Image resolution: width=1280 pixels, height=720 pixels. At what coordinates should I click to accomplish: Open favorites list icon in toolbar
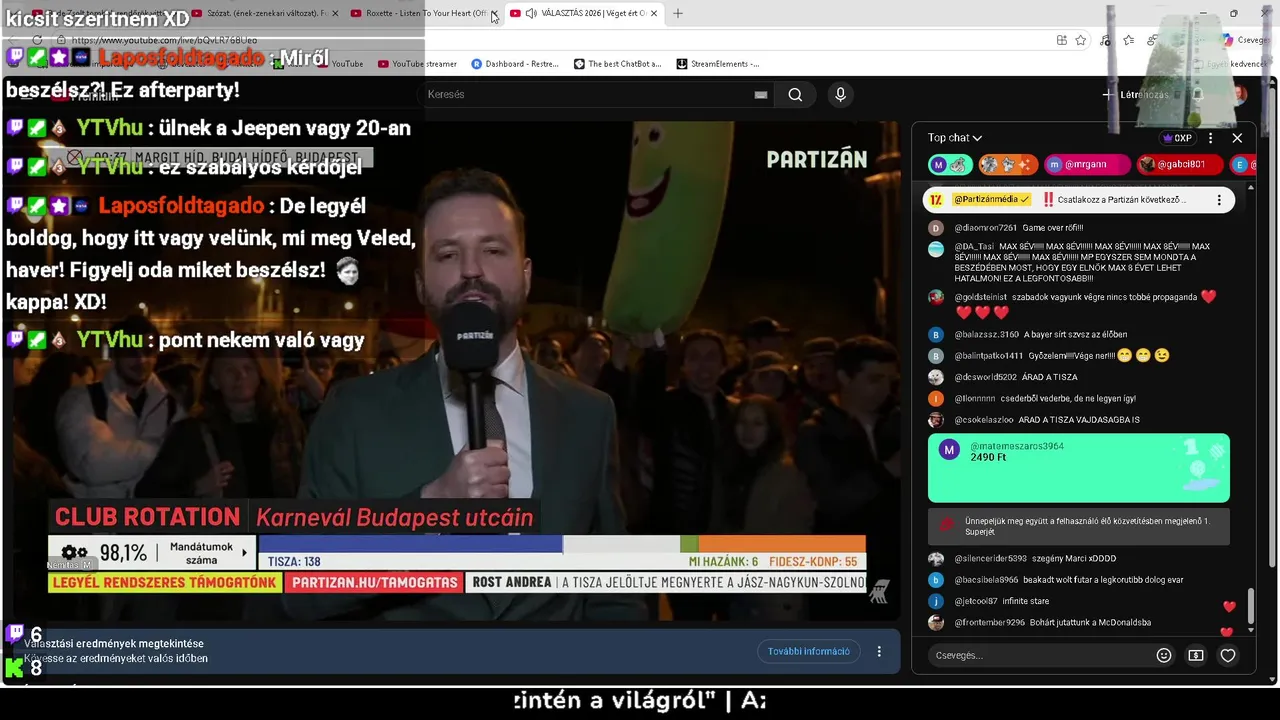point(1129,40)
